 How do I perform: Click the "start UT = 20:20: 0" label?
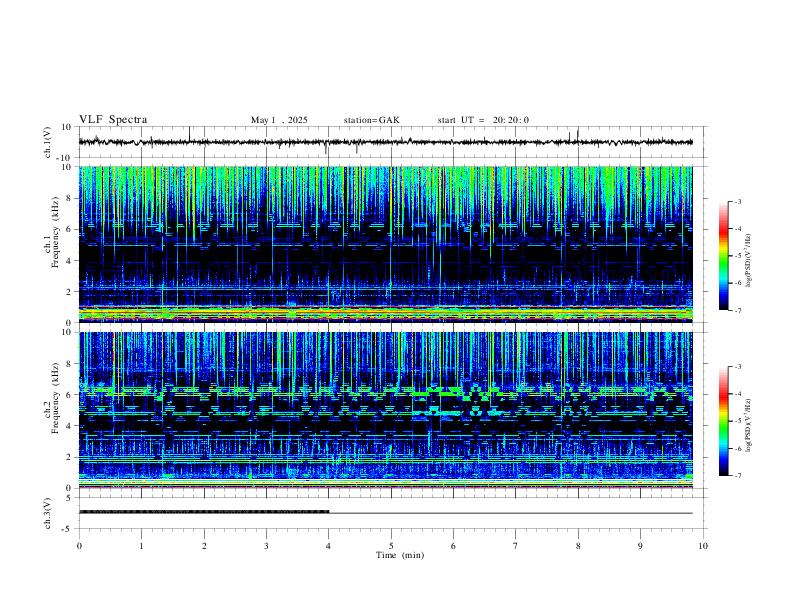(x=483, y=120)
